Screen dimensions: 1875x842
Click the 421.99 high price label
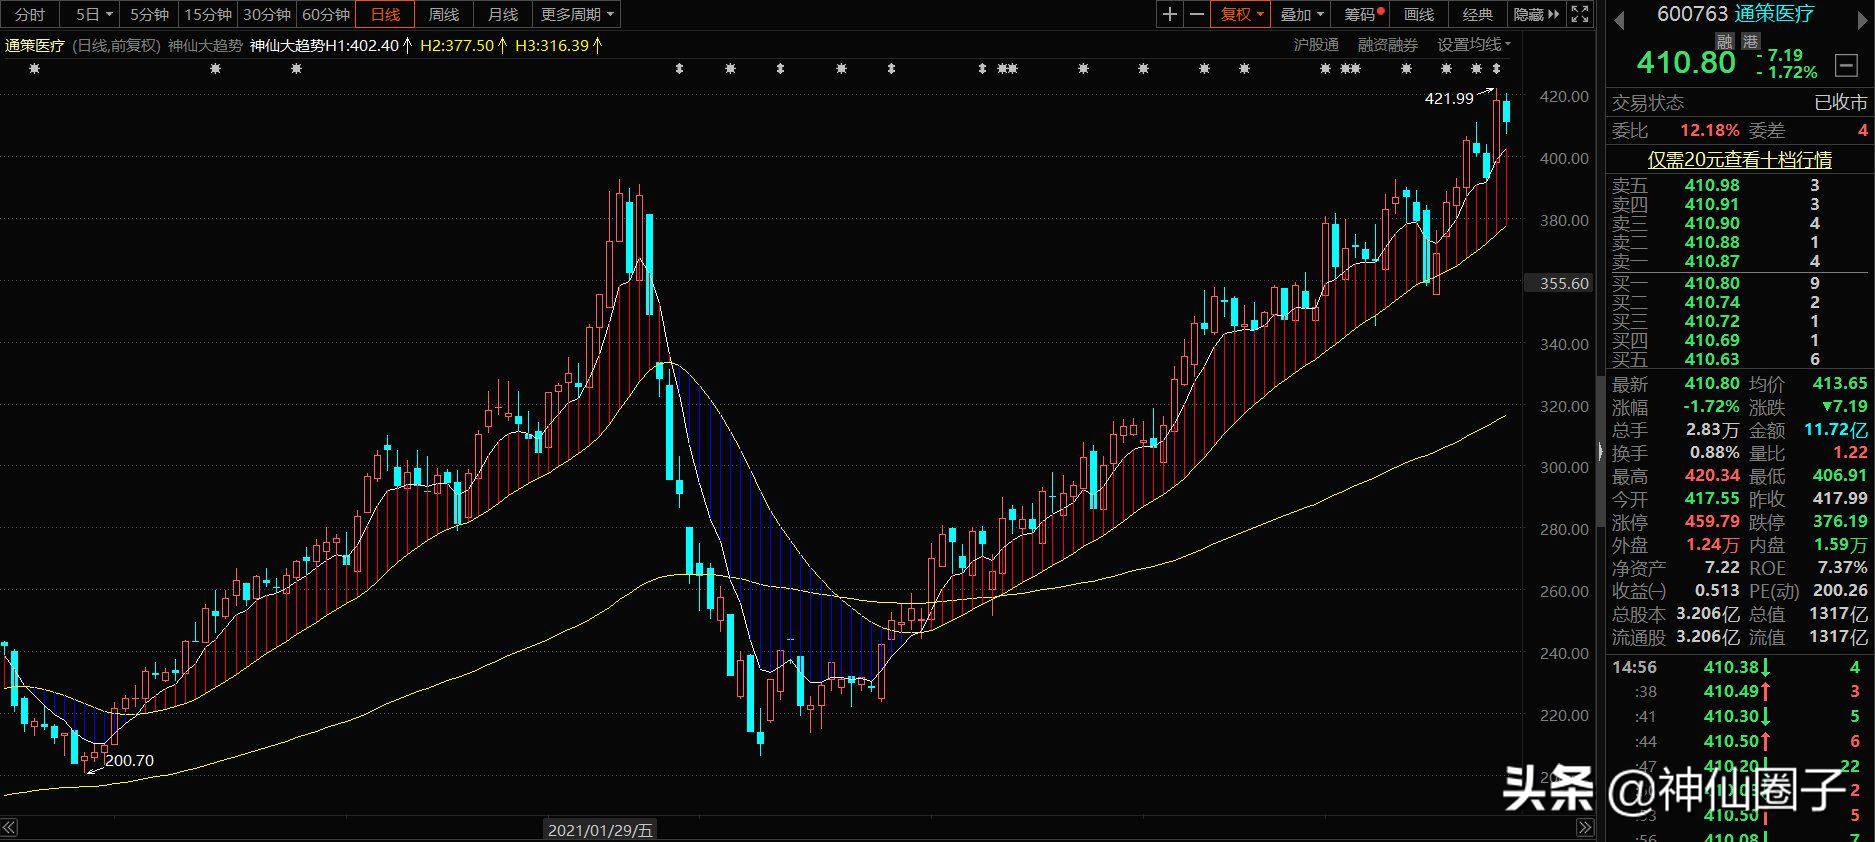coord(1449,98)
